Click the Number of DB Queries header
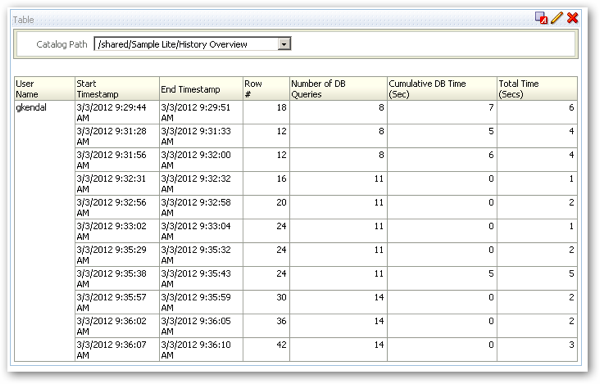Screen dimensions: 600x384 click(x=338, y=89)
